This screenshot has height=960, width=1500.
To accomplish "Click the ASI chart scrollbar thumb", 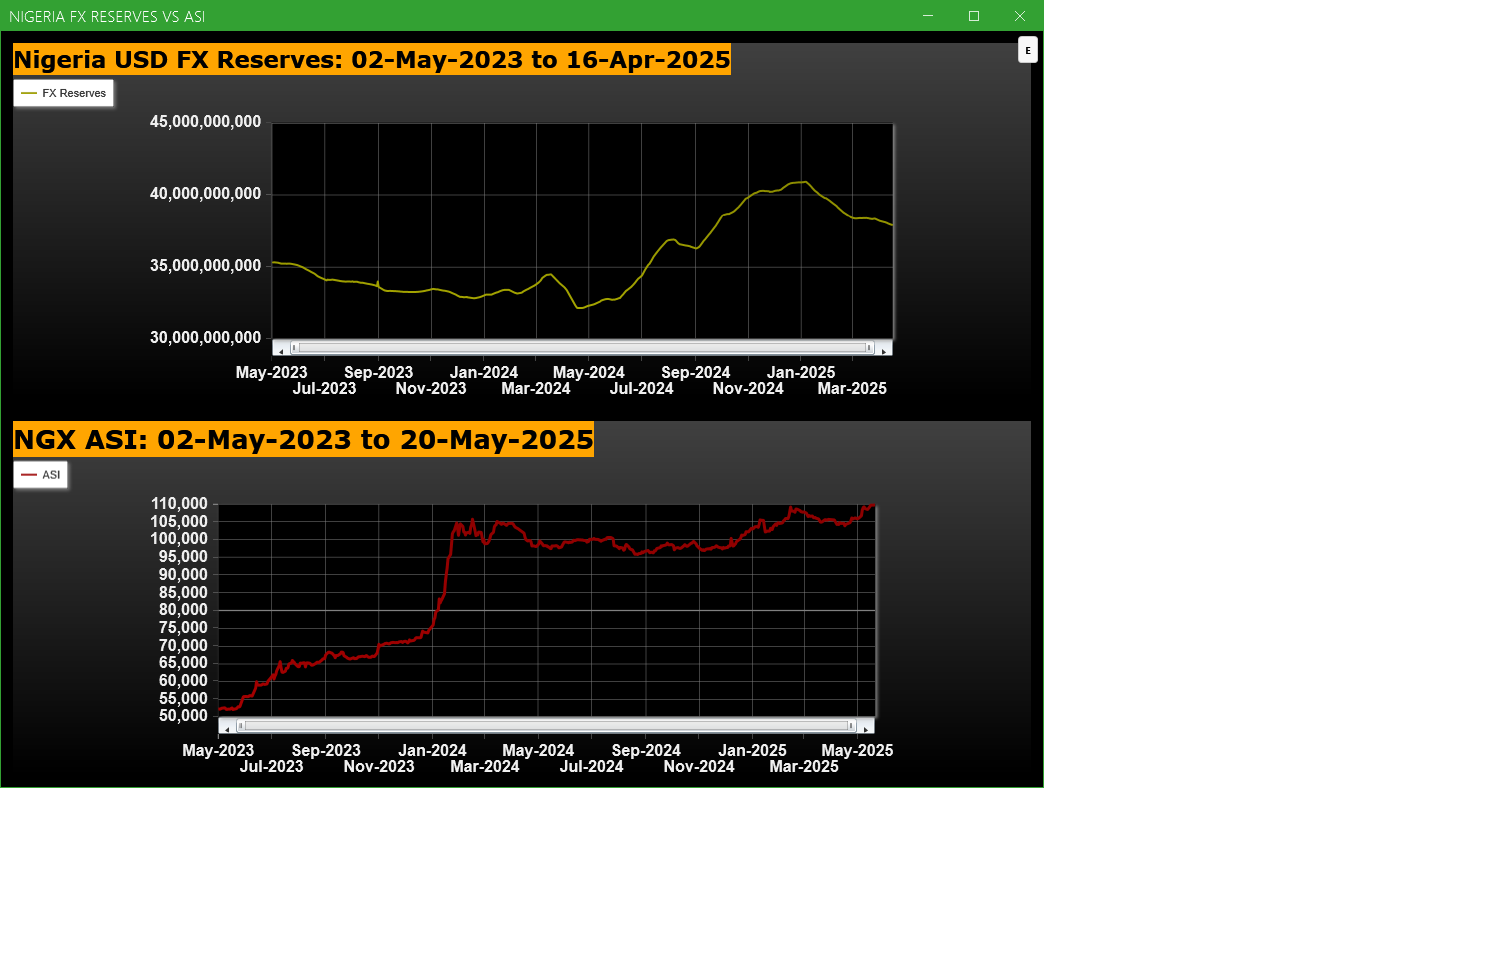I will 546,726.
